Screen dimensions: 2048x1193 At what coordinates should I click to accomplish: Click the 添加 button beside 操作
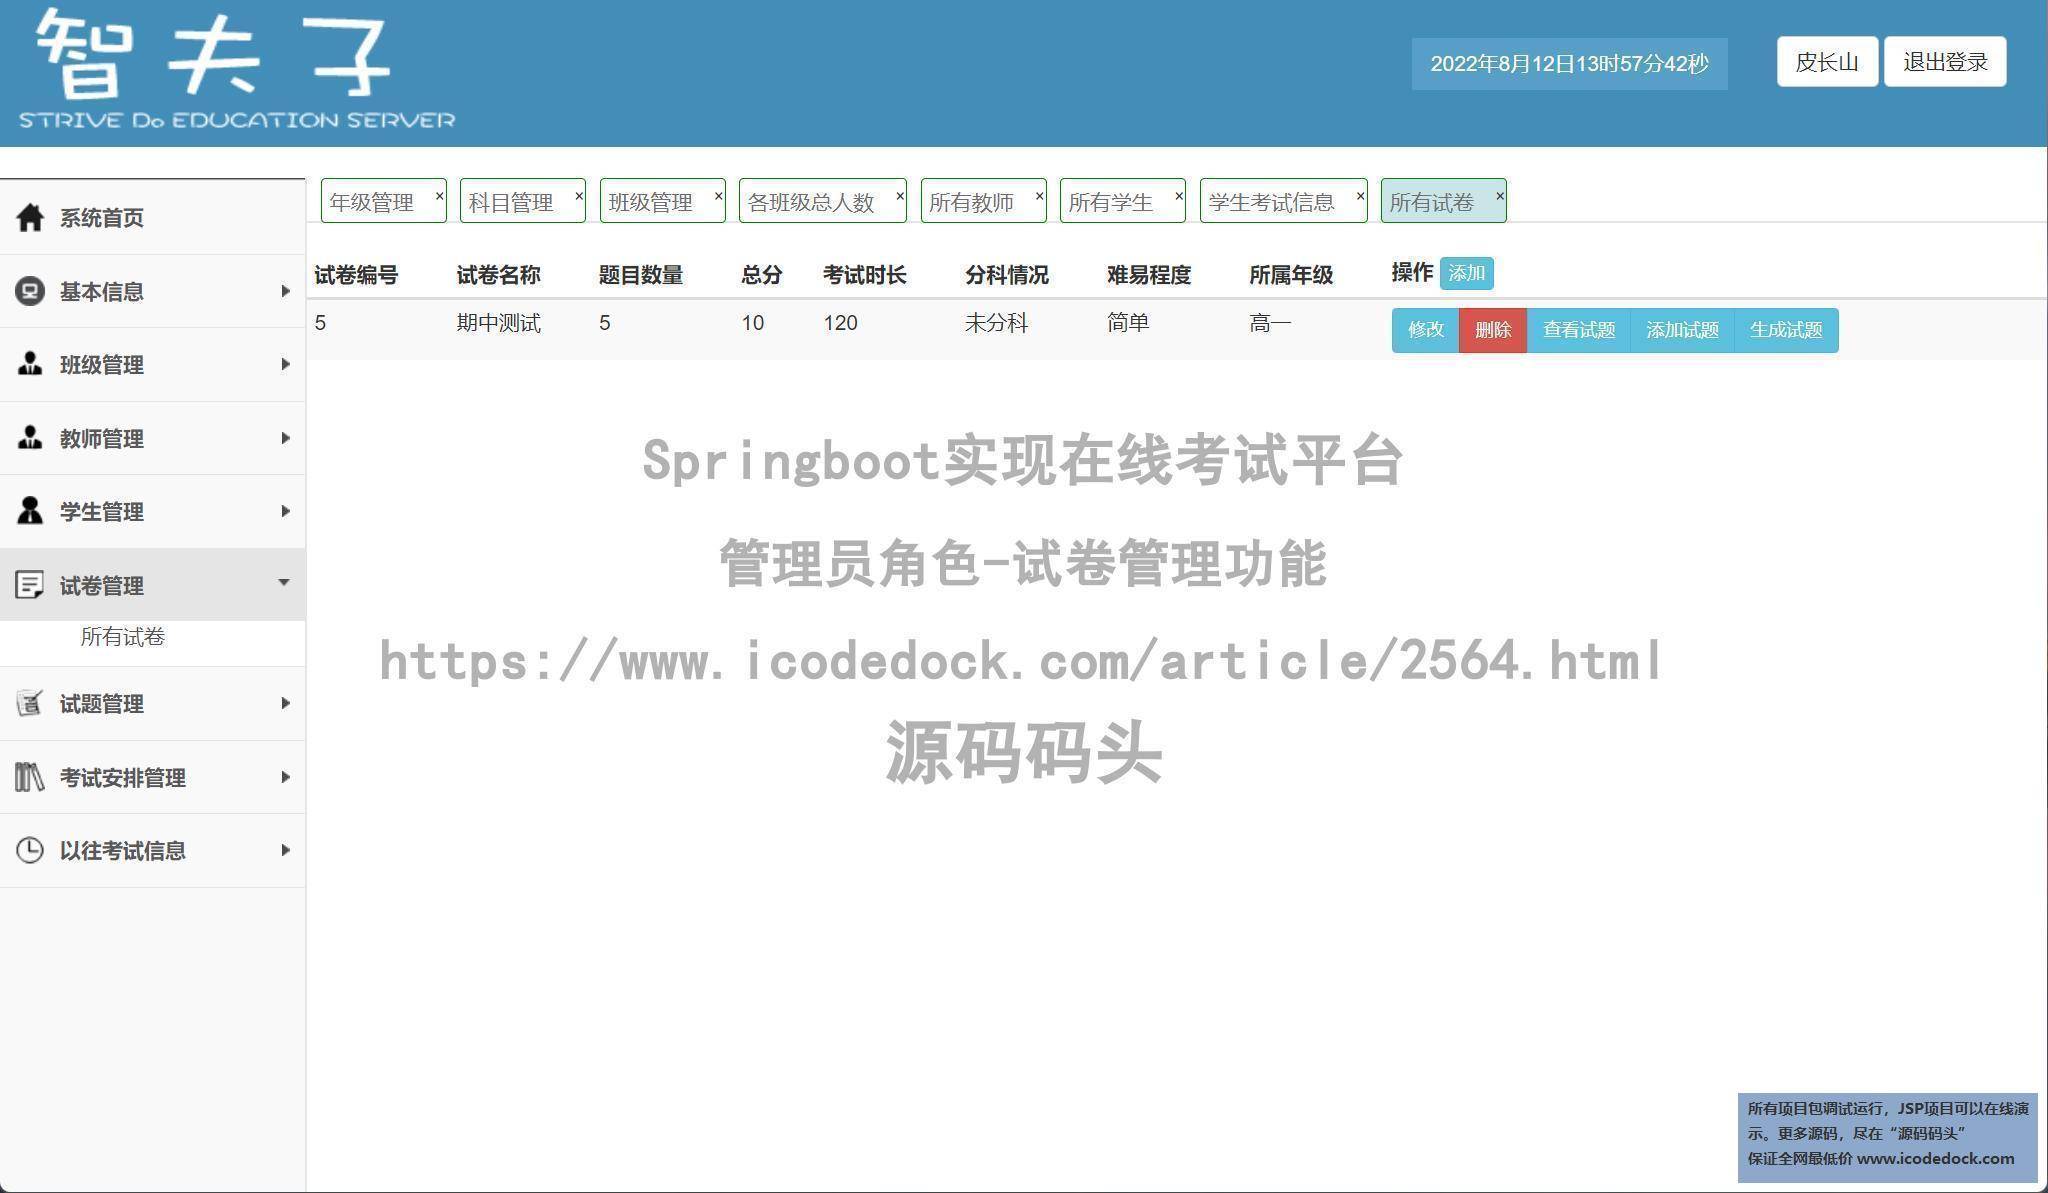coord(1466,273)
